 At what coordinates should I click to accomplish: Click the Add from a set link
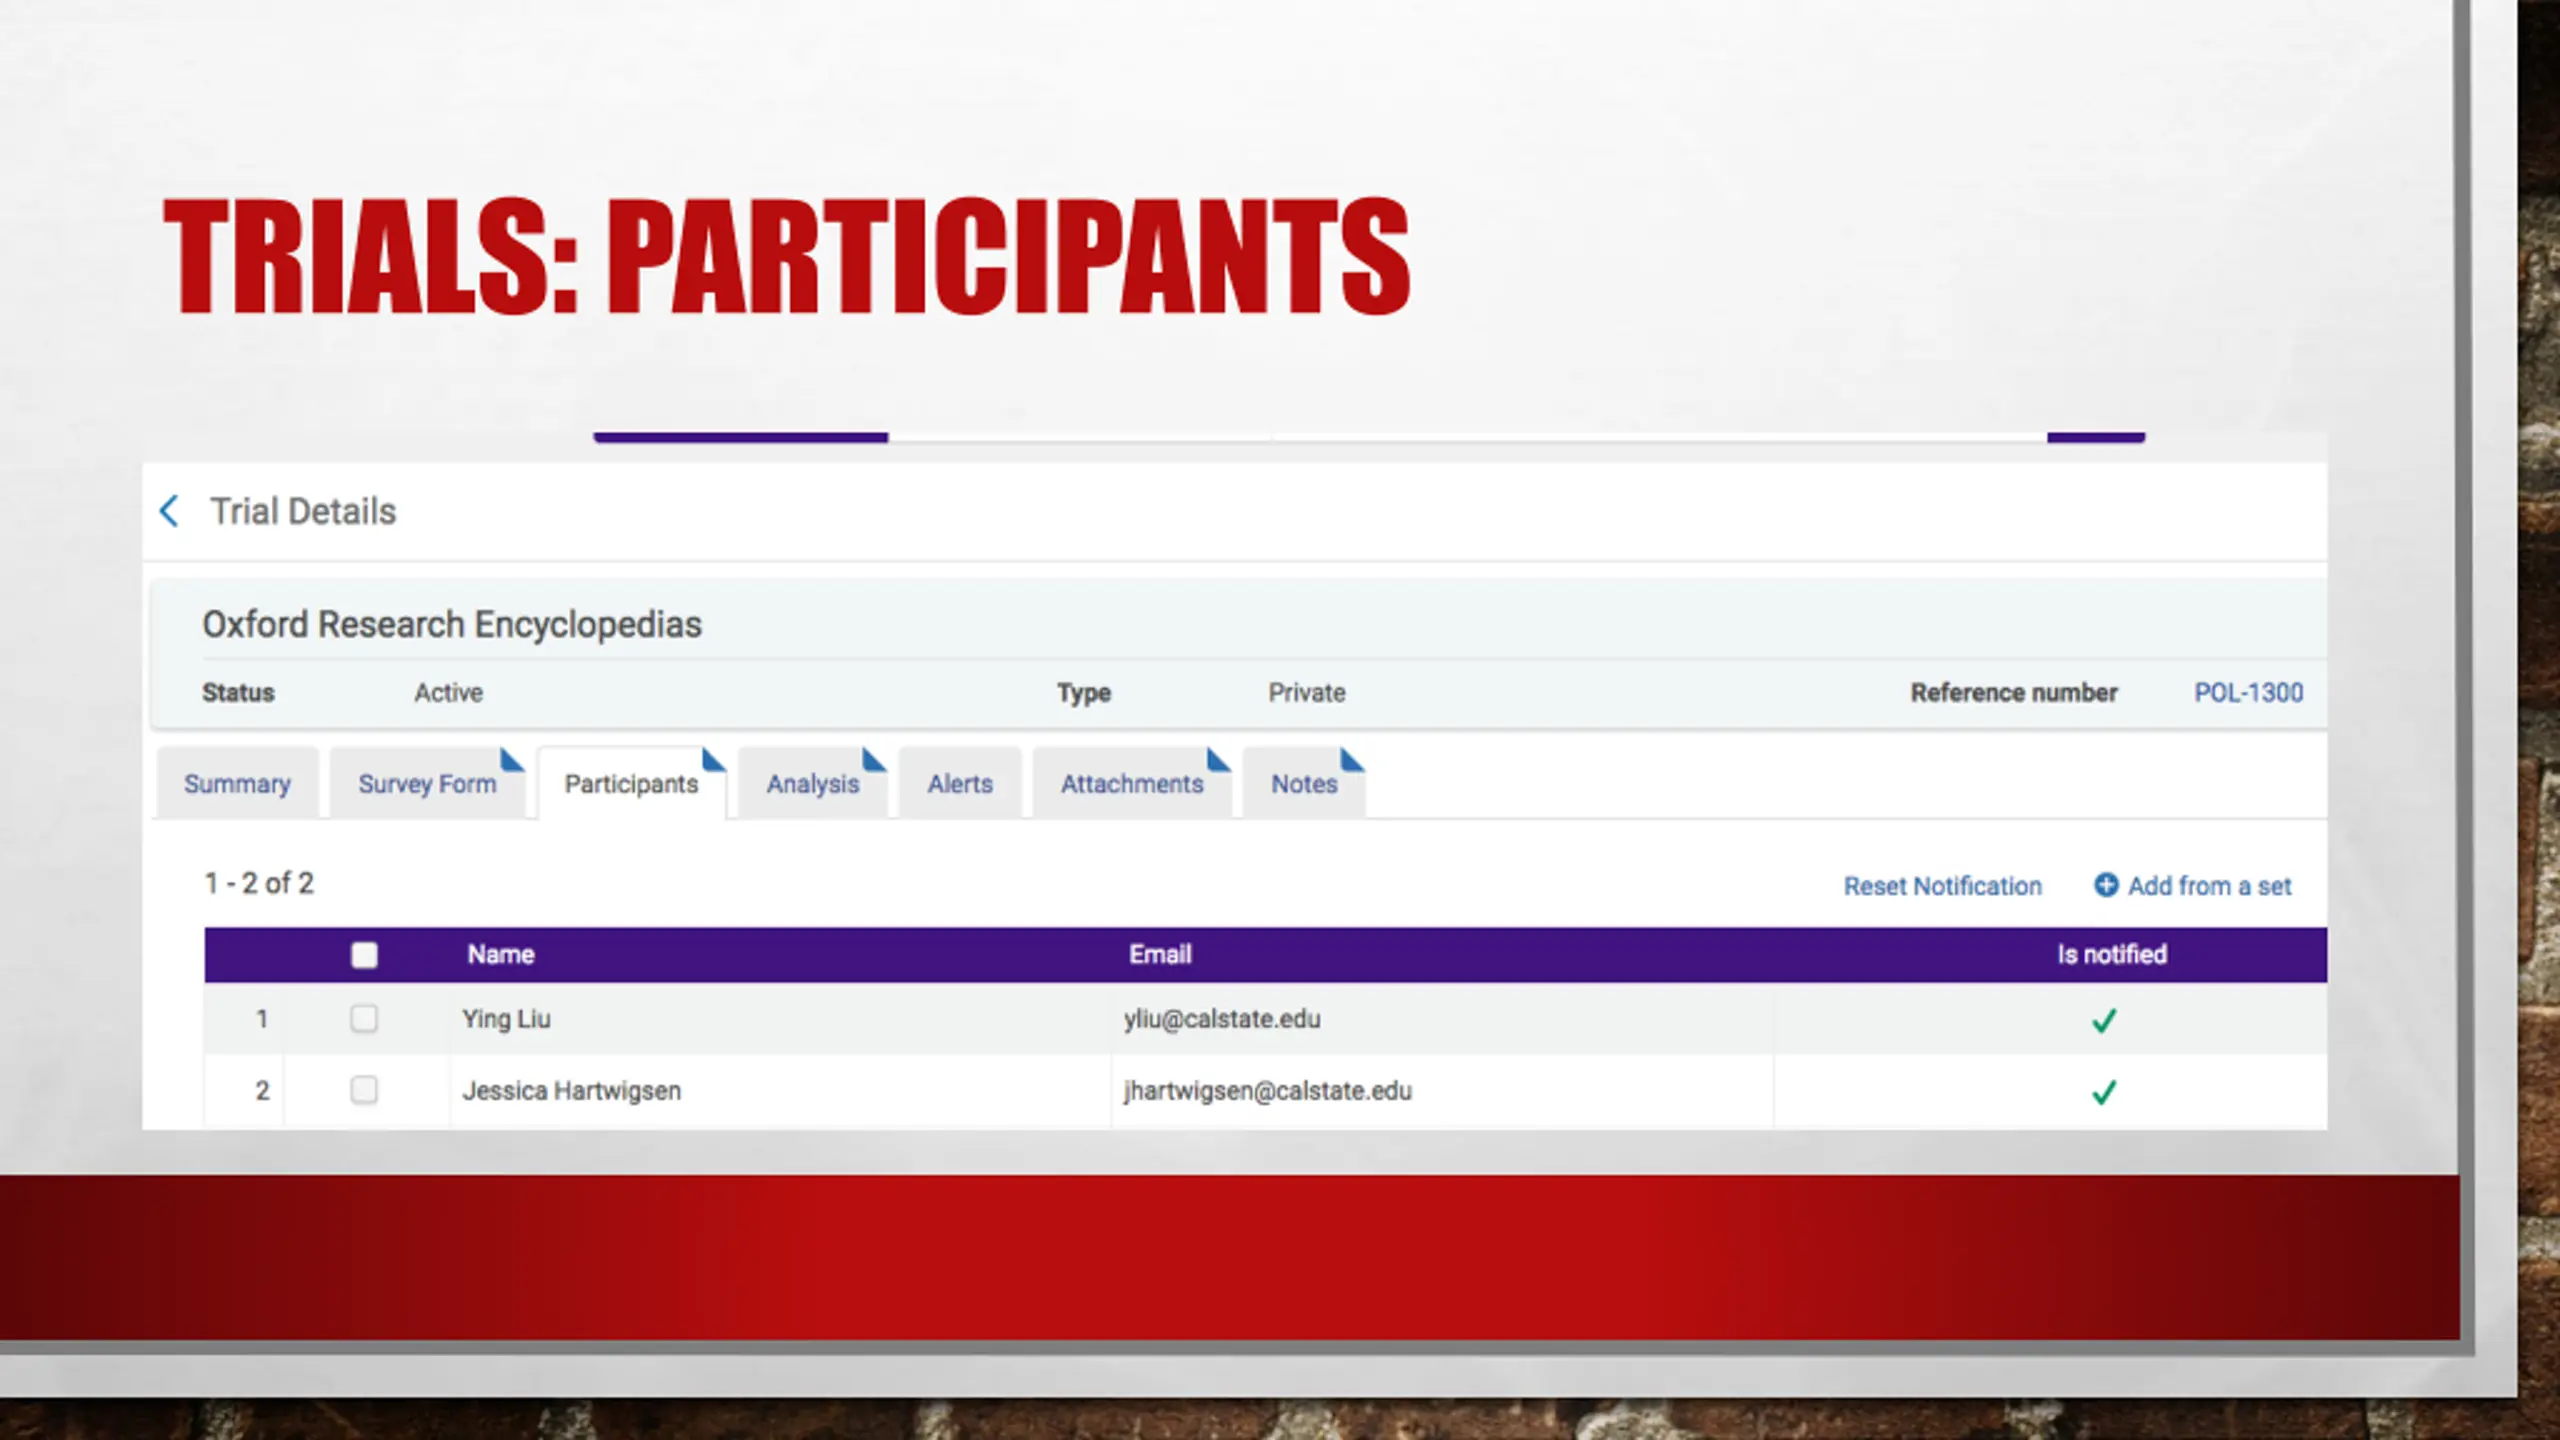(2209, 886)
